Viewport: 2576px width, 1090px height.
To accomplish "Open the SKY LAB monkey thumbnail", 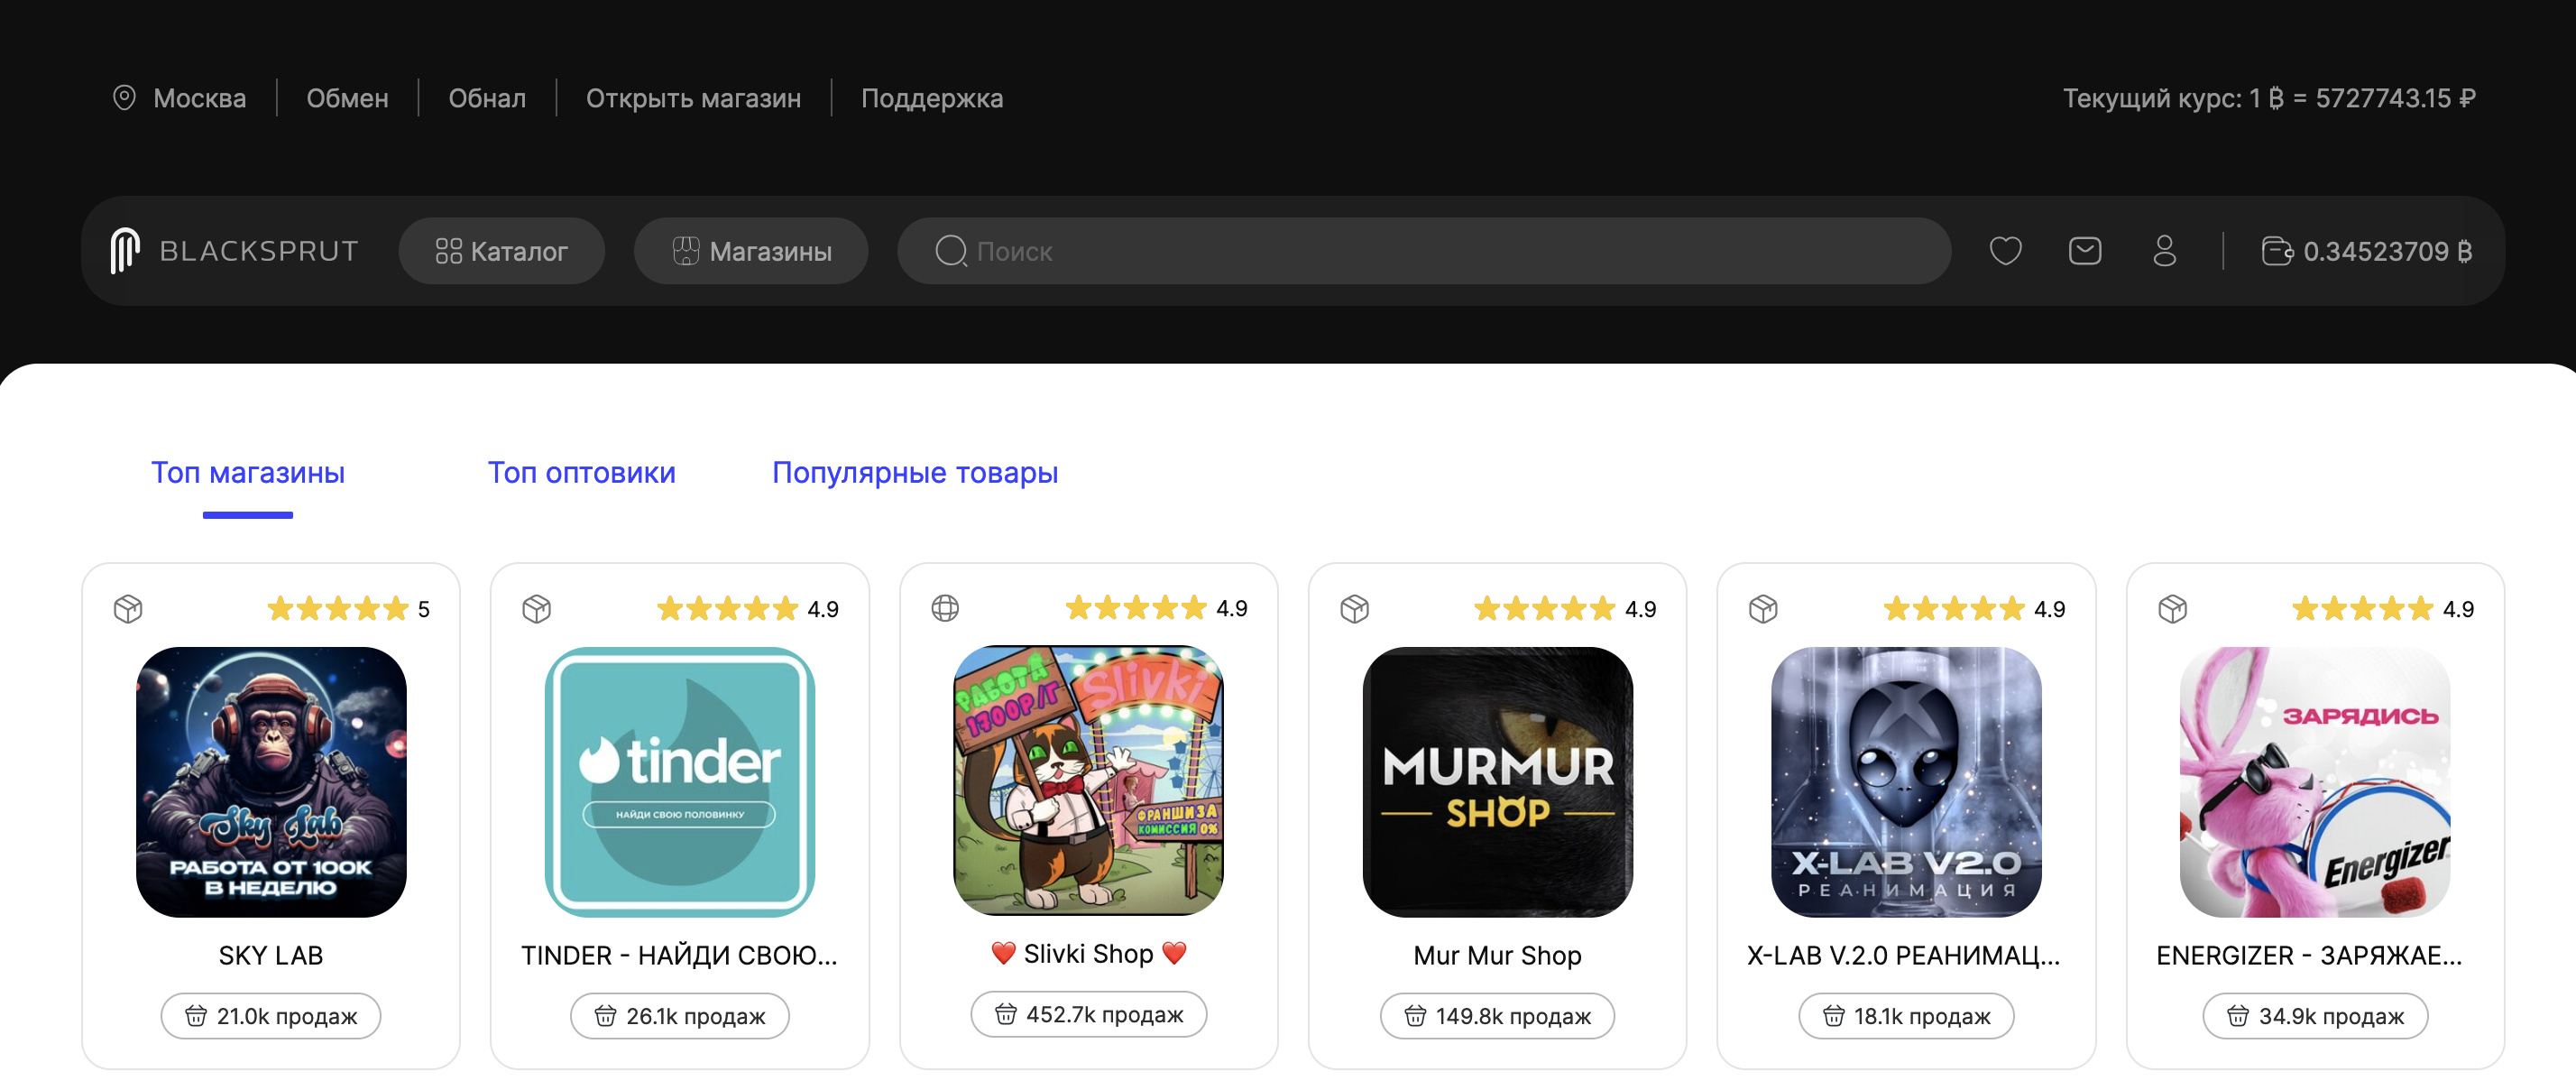I will [x=271, y=782].
